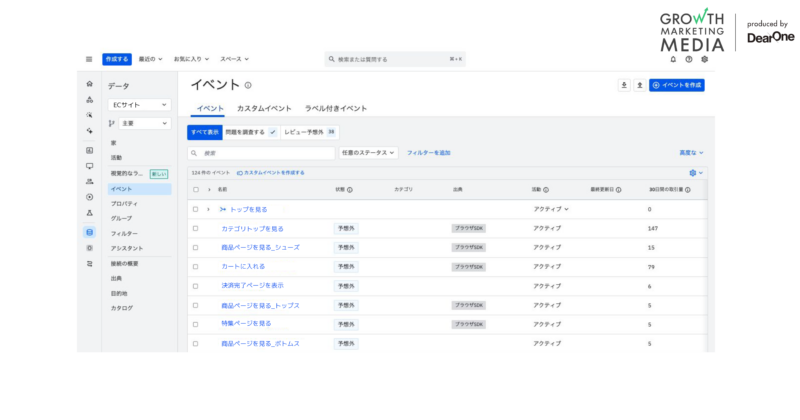Image resolution: width=800 pixels, height=420 pixels.
Task: Click the upload icon near create event
Action: [x=639, y=86]
